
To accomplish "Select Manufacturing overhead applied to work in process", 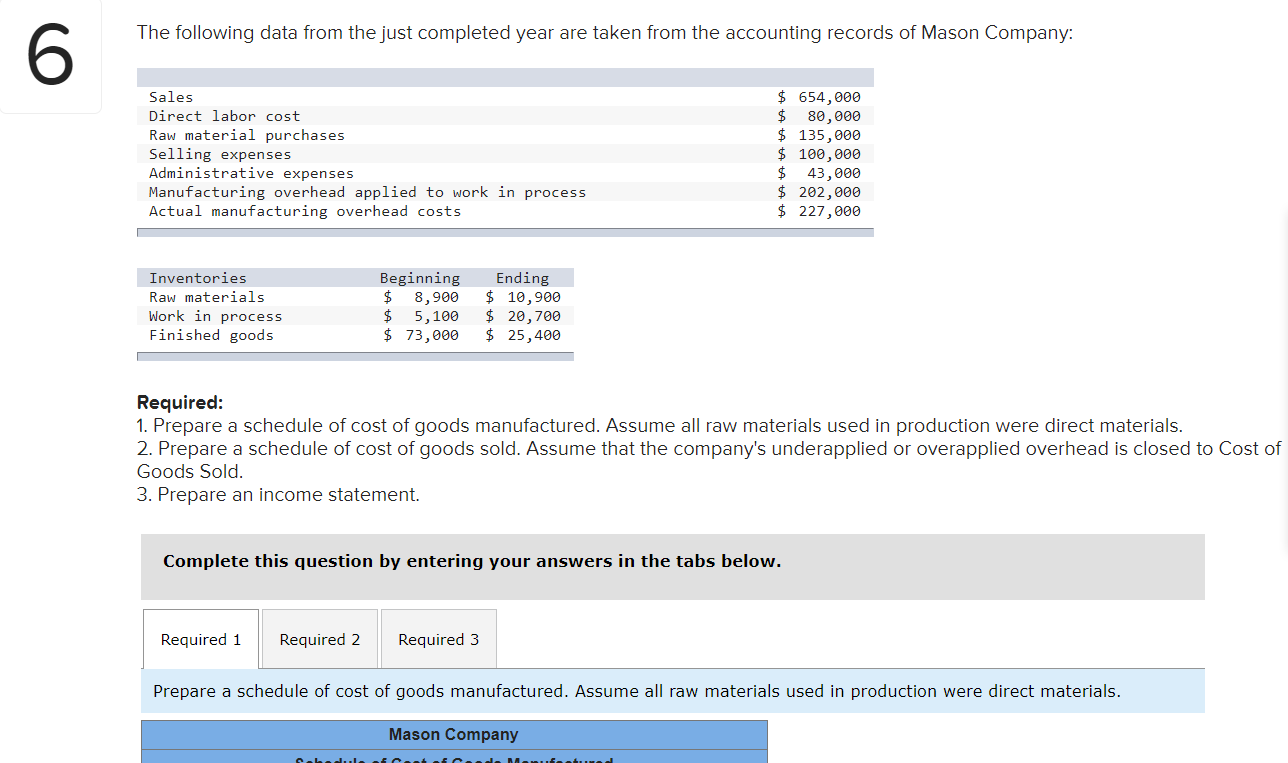I will 367,192.
